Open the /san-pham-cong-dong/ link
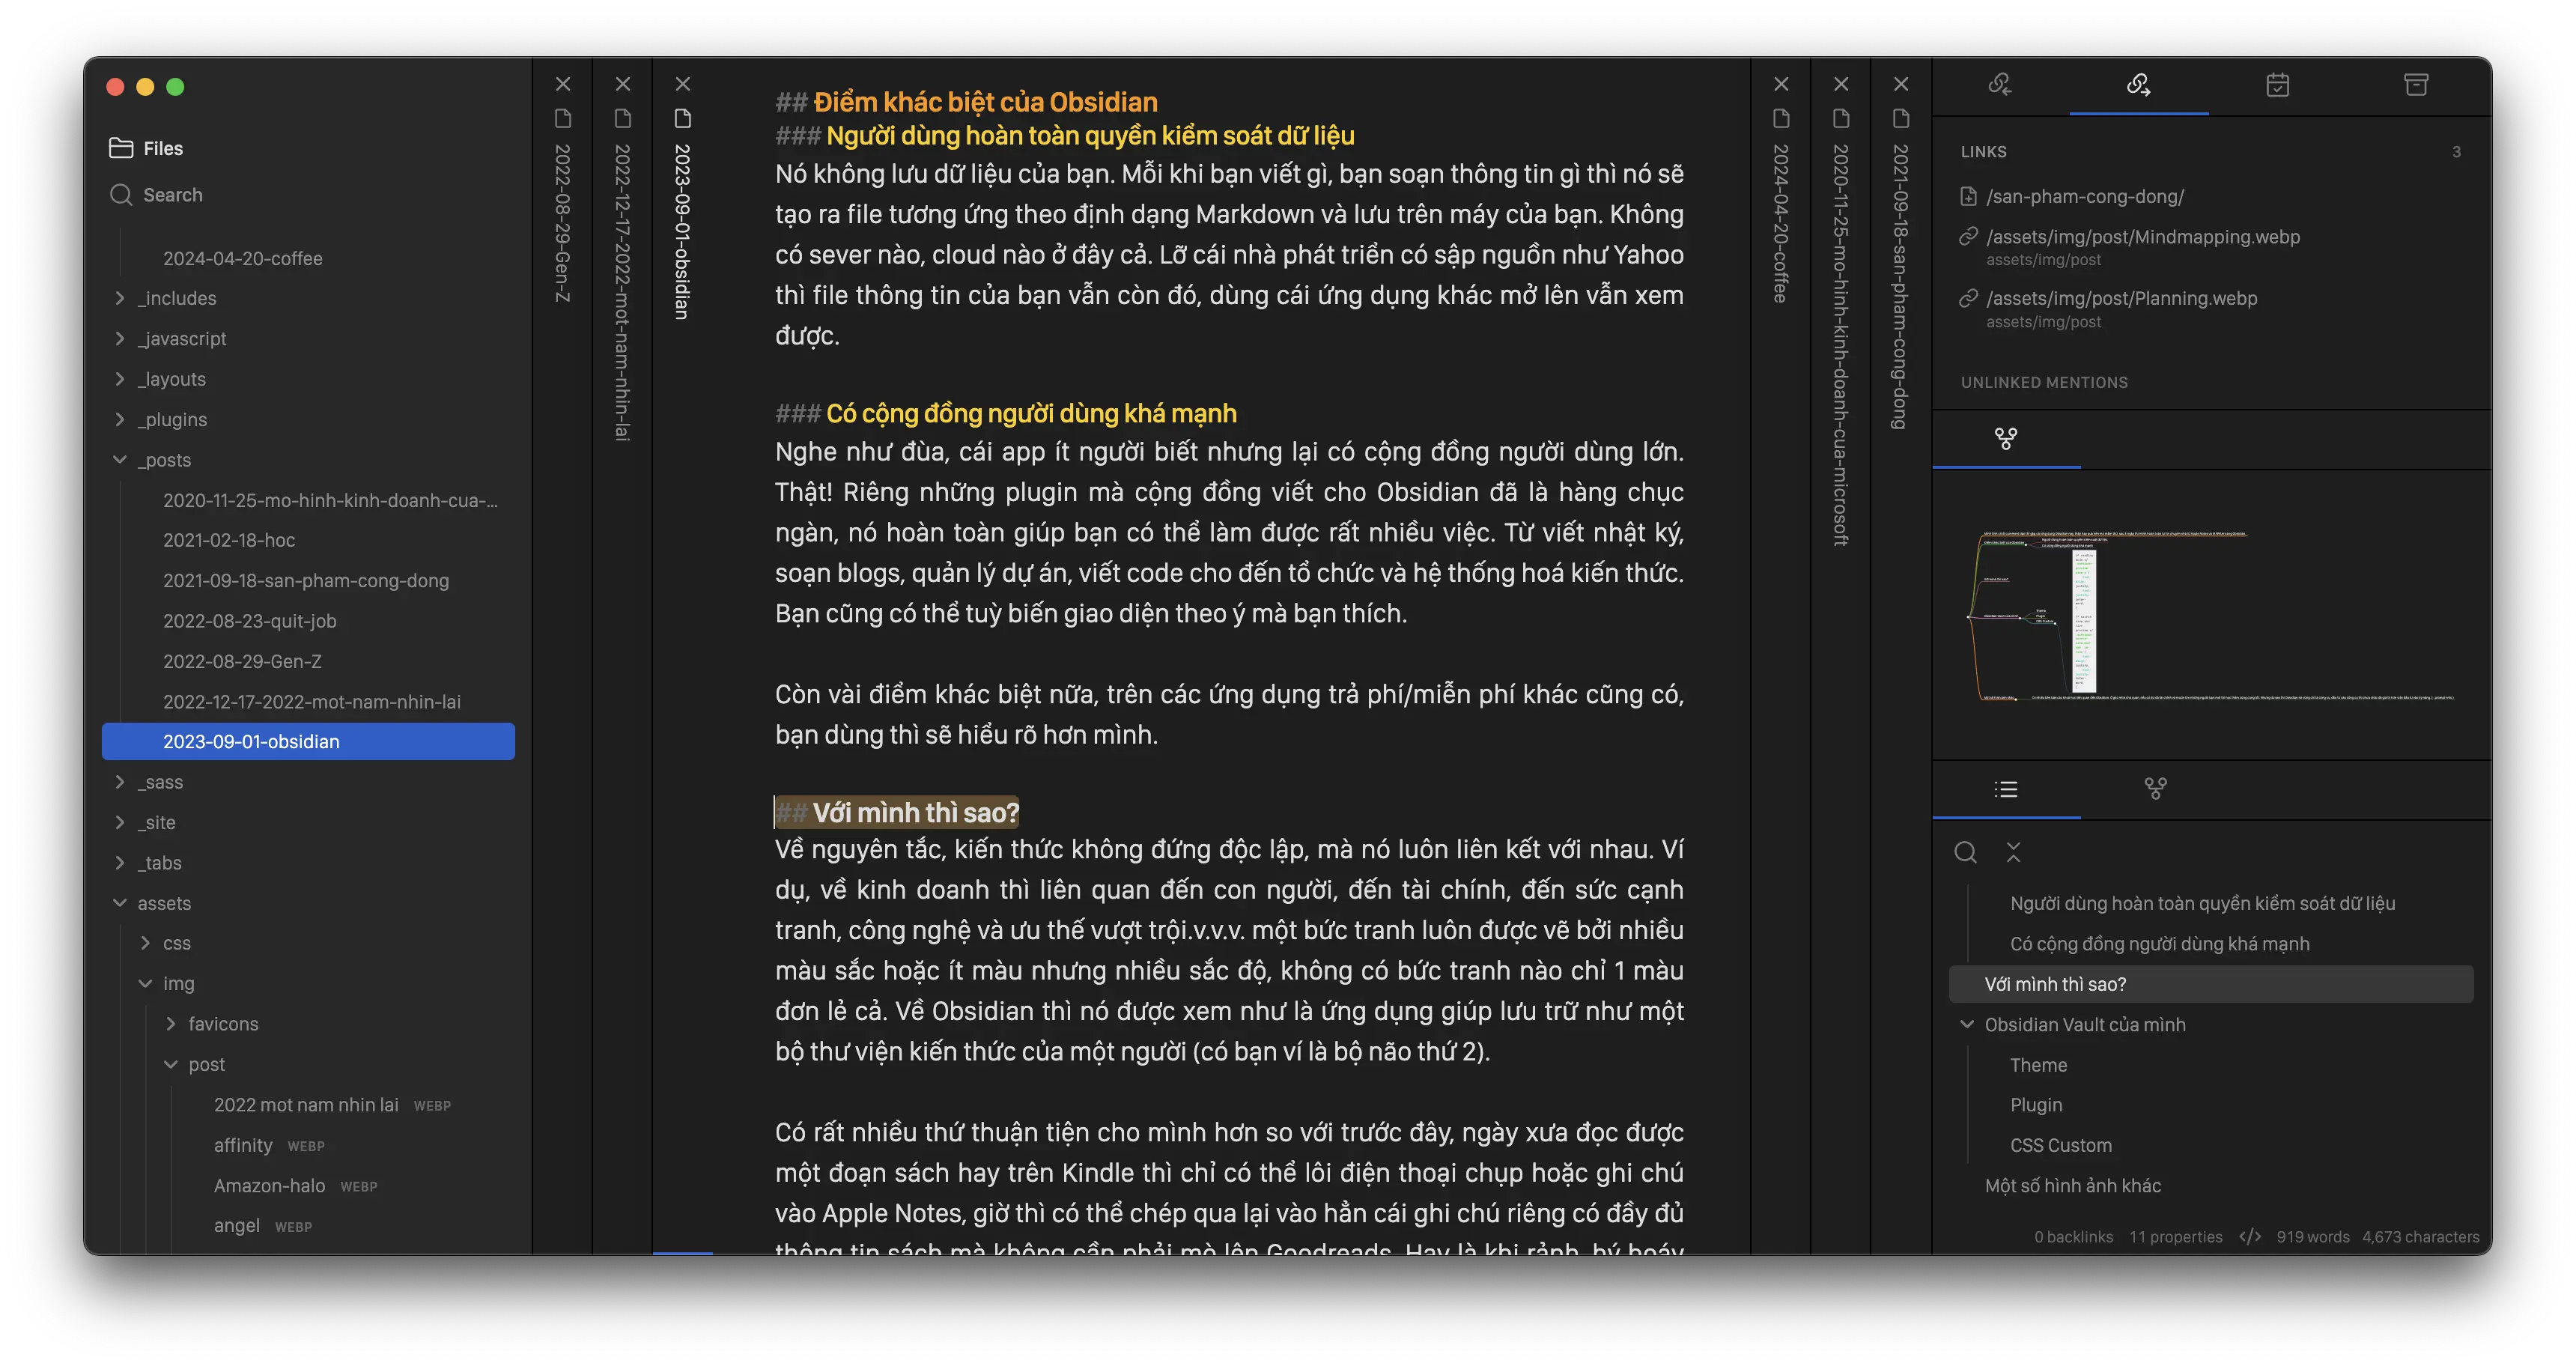This screenshot has width=2576, height=1366. pyautogui.click(x=2084, y=197)
